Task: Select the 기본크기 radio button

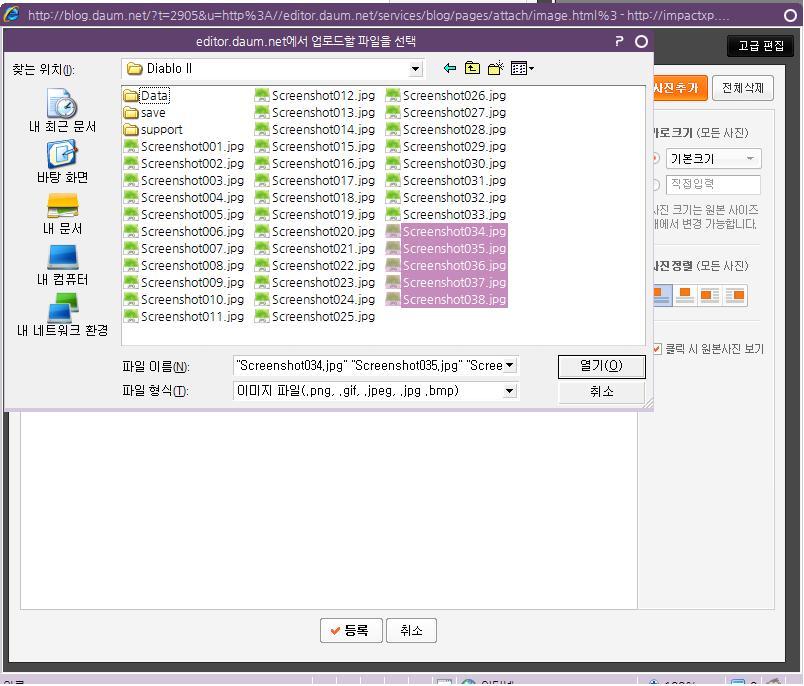Action: tap(656, 158)
